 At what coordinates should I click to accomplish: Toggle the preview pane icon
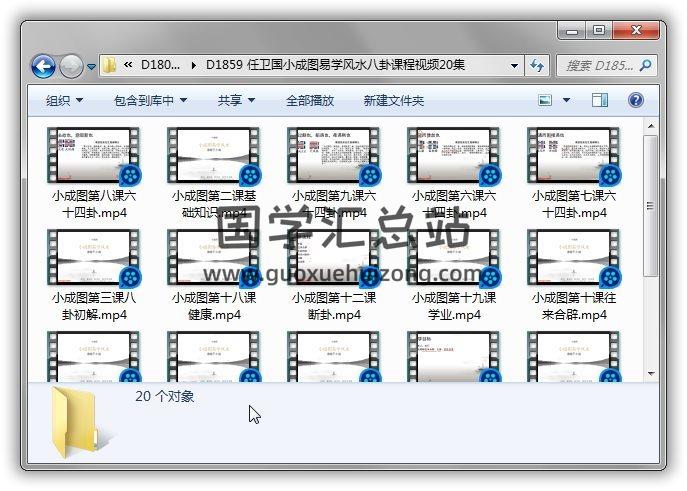tap(600, 100)
